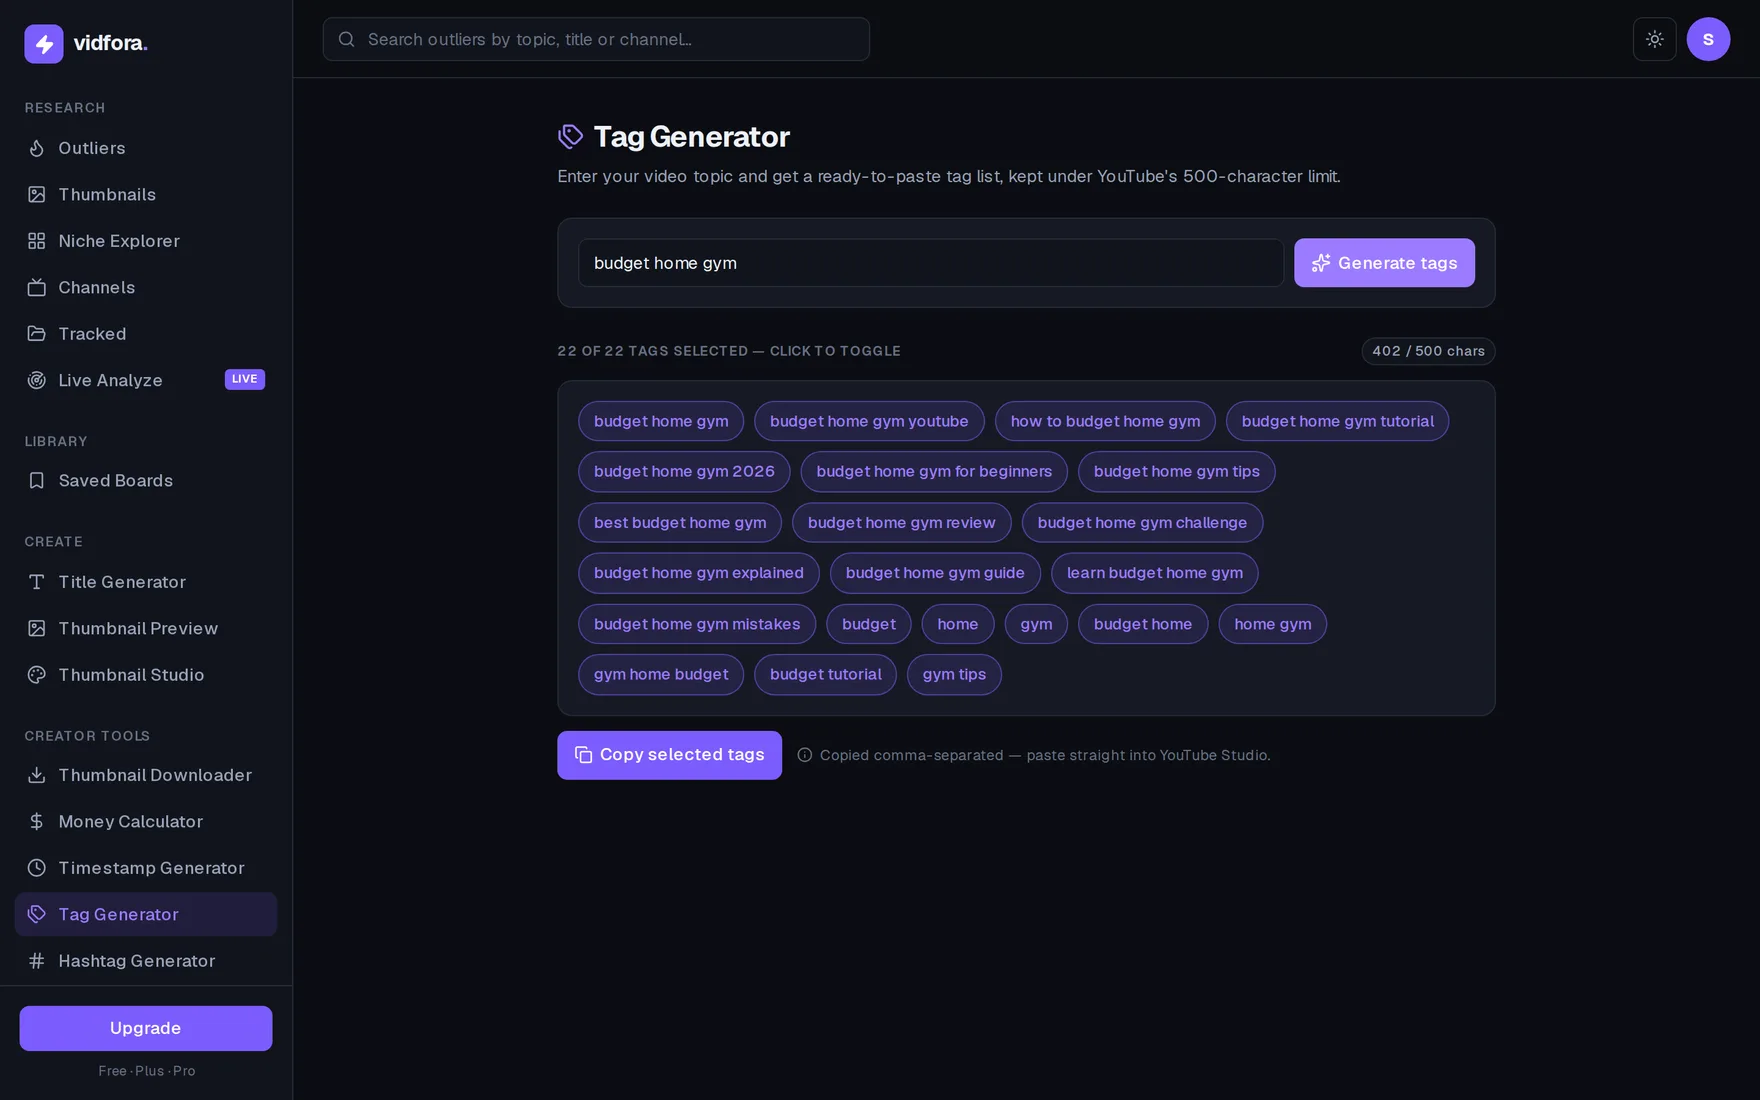Click the '22 of 22 tags selected' label
1760x1100 pixels.
[x=729, y=351]
